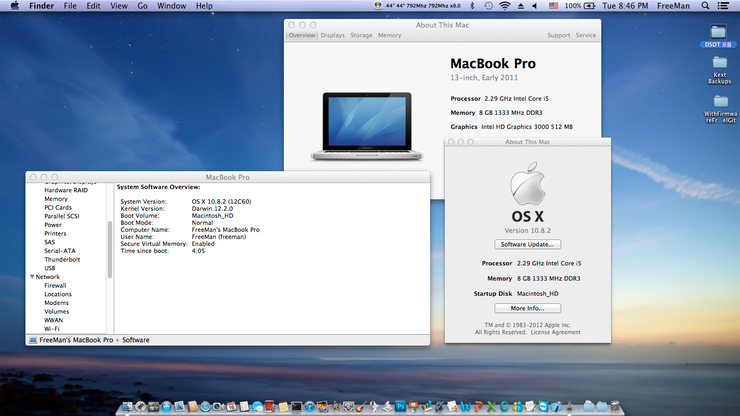Launch Terminal from the Dock

pyautogui.click(x=296, y=406)
